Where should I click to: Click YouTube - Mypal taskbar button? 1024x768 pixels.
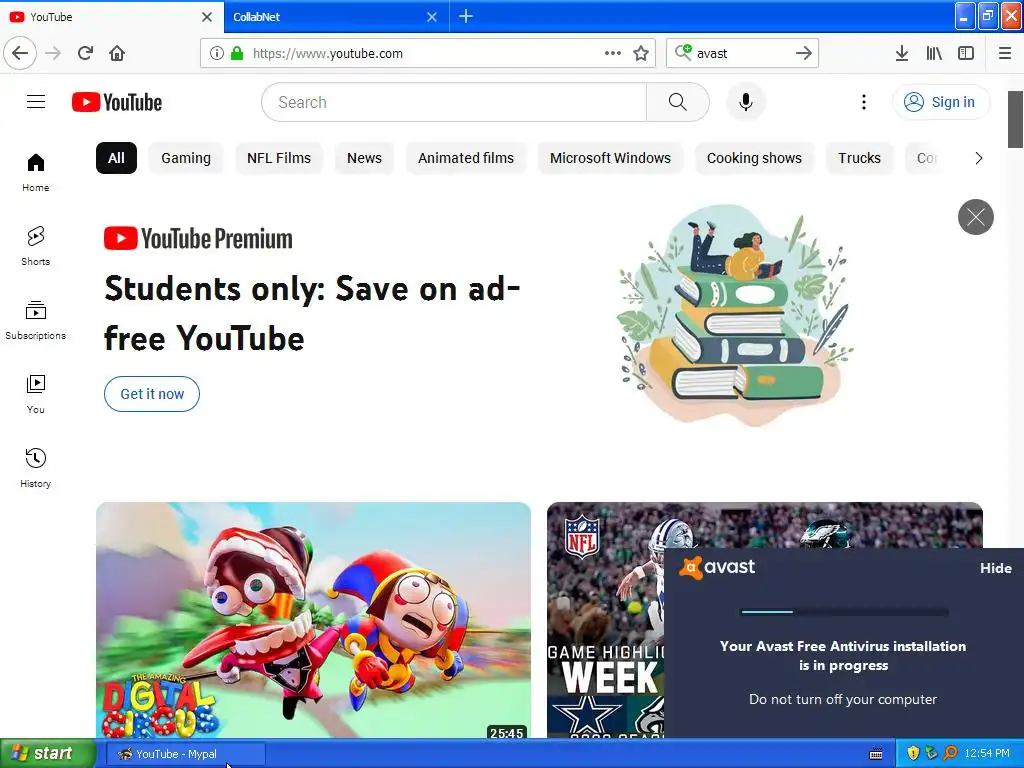pyautogui.click(x=185, y=754)
